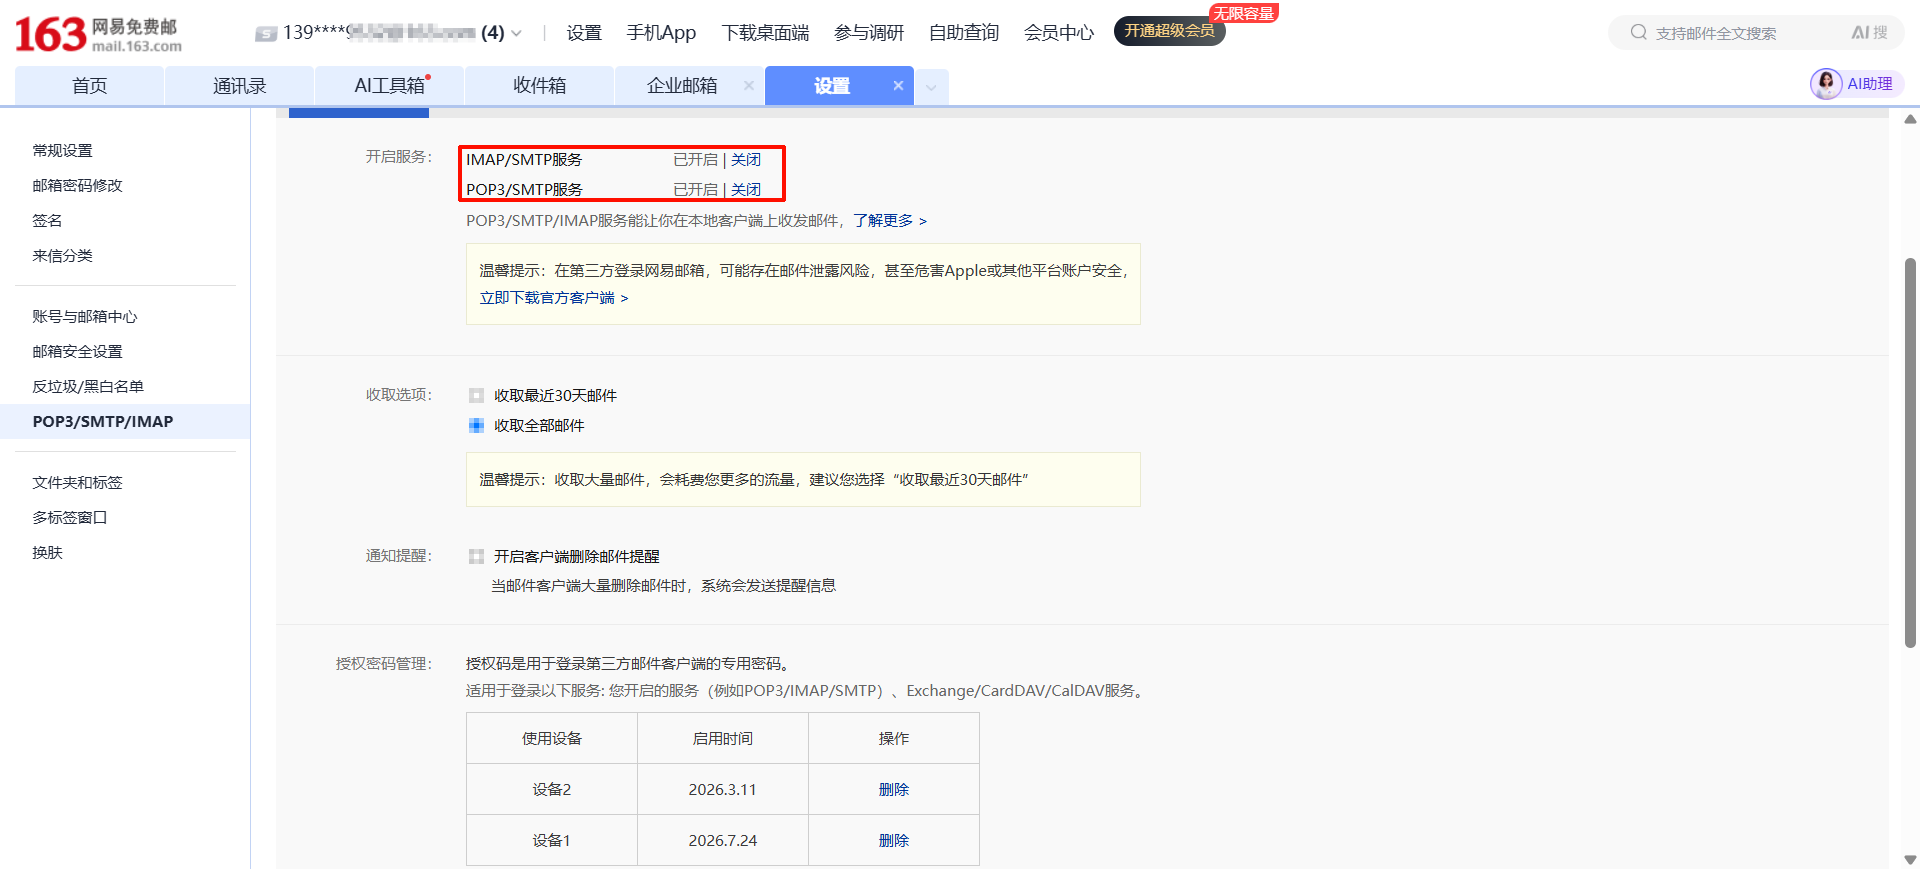Viewport: 1920px width, 869px height.
Task: Open 参与调研 top link
Action: coord(869,33)
